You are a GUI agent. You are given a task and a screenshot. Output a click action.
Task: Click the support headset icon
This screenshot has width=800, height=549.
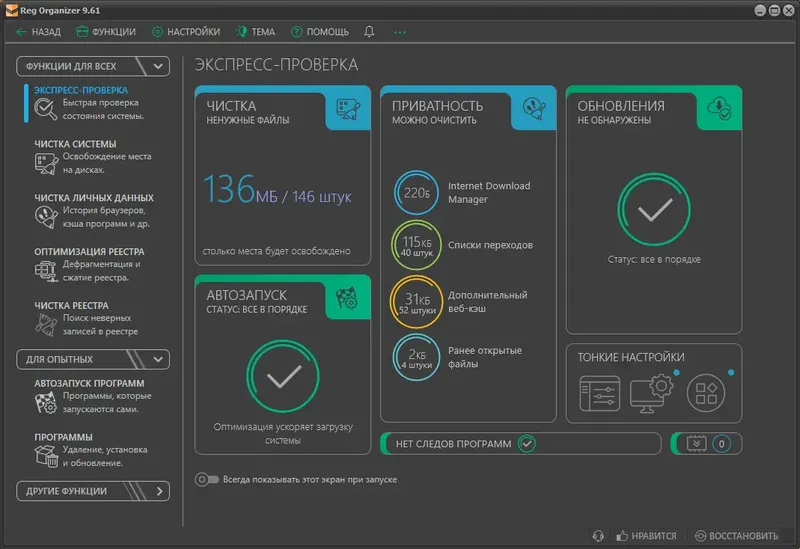(598, 536)
